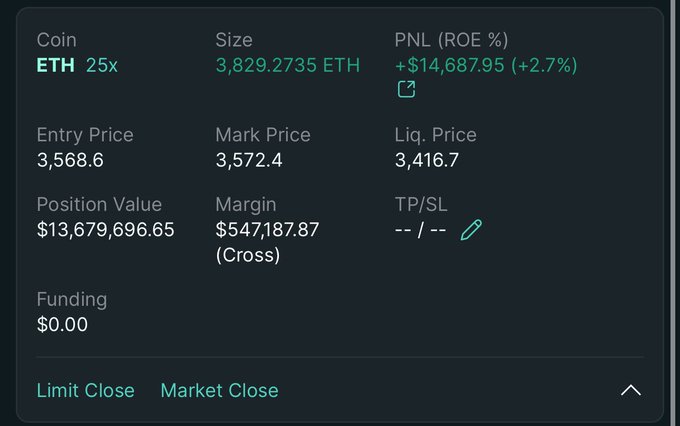Edit TP/SL with the pencil icon
680x426 pixels.
point(471,230)
